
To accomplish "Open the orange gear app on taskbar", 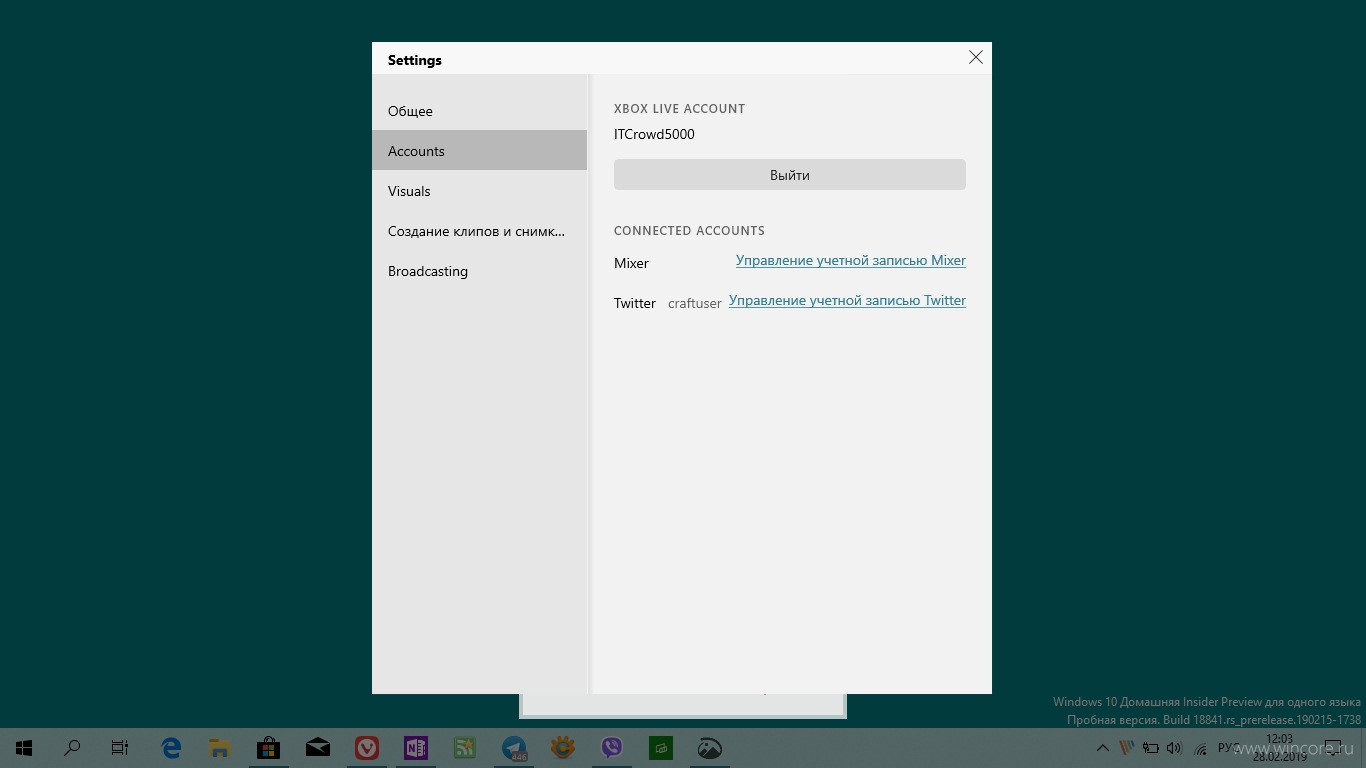I will tap(563, 748).
